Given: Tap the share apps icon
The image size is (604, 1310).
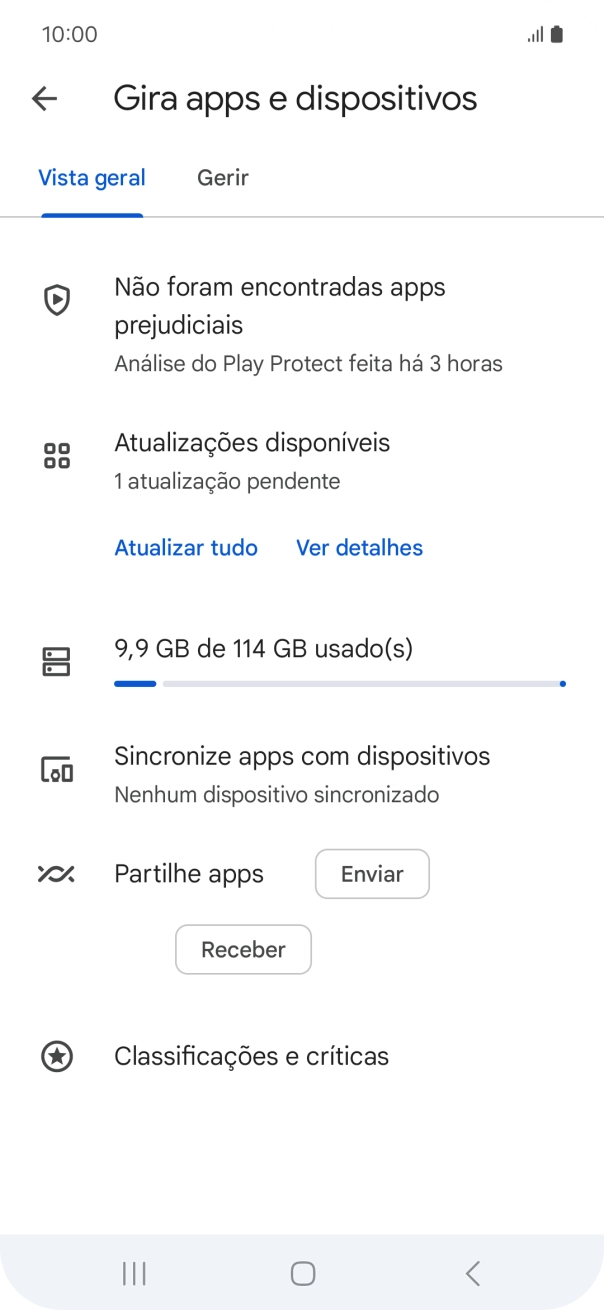Looking at the screenshot, I should pos(57,874).
